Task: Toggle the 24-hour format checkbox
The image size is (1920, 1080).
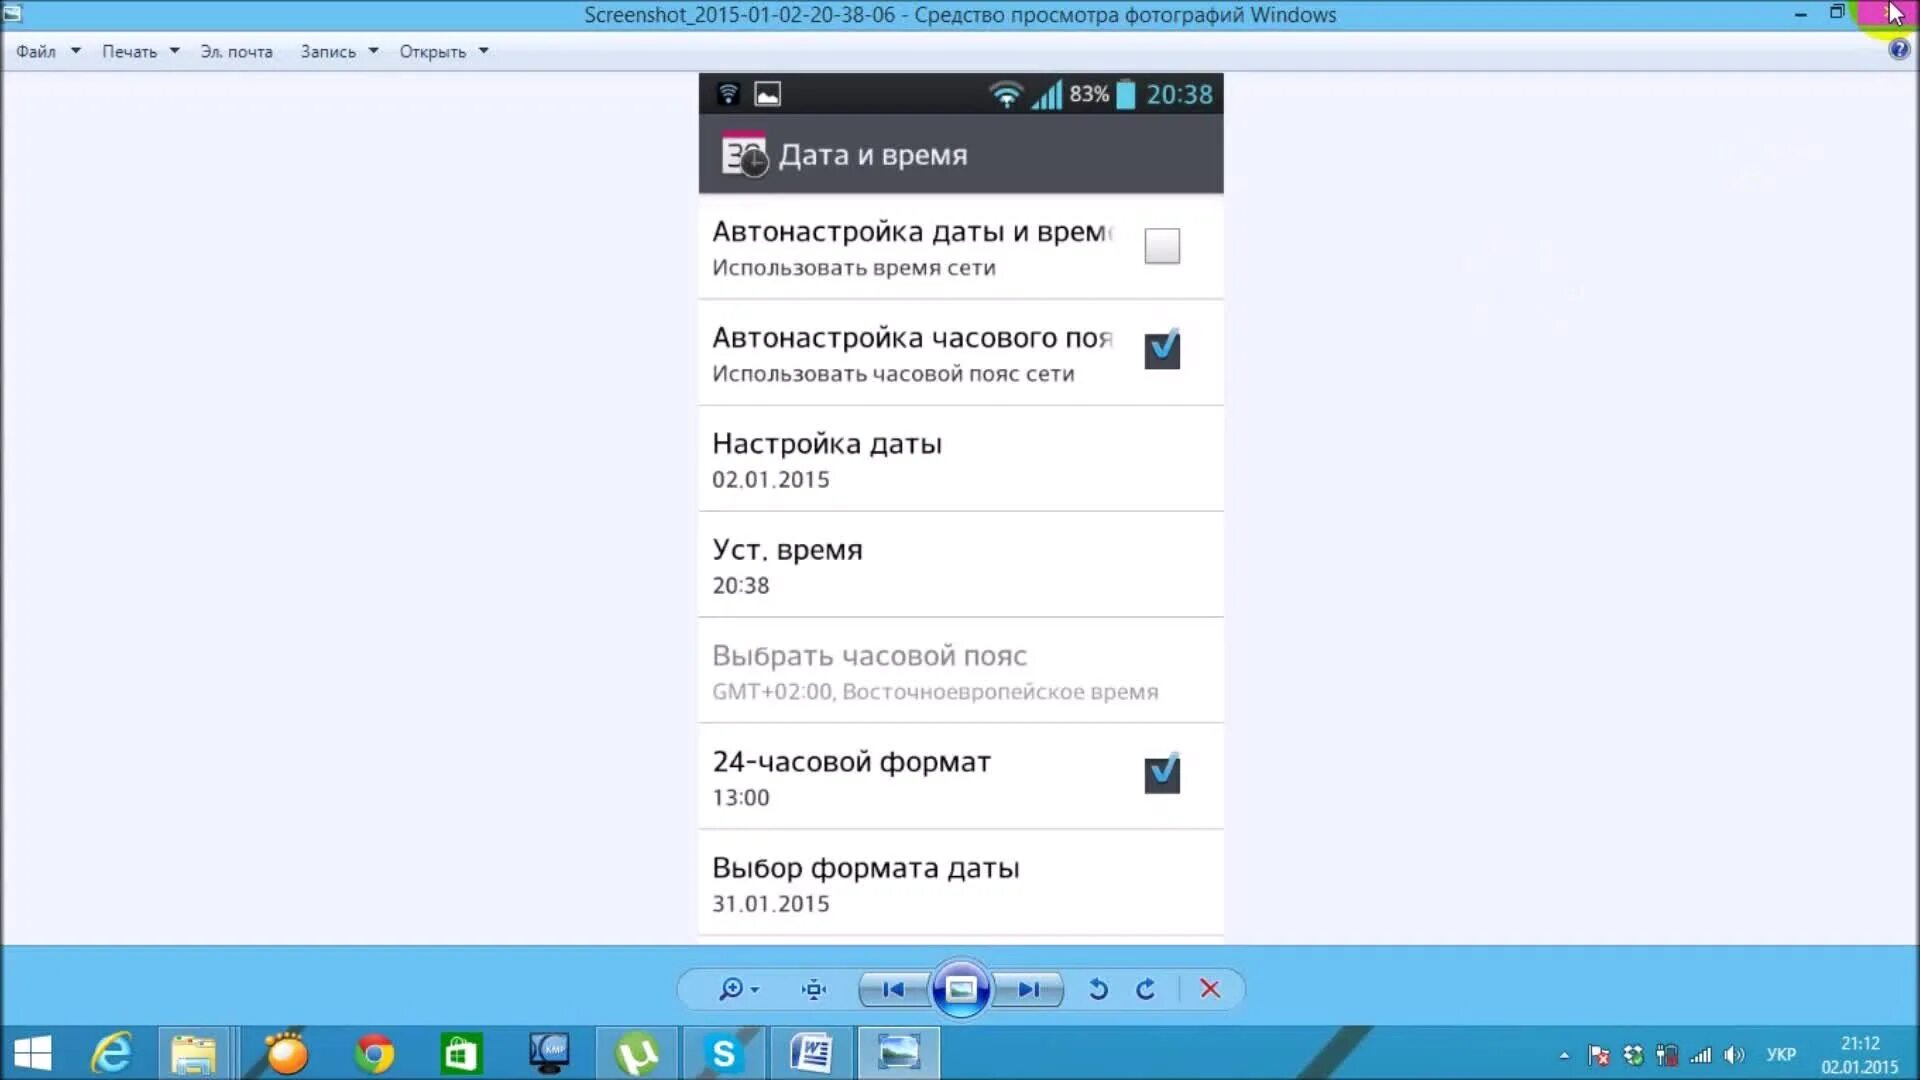Action: tap(1162, 774)
